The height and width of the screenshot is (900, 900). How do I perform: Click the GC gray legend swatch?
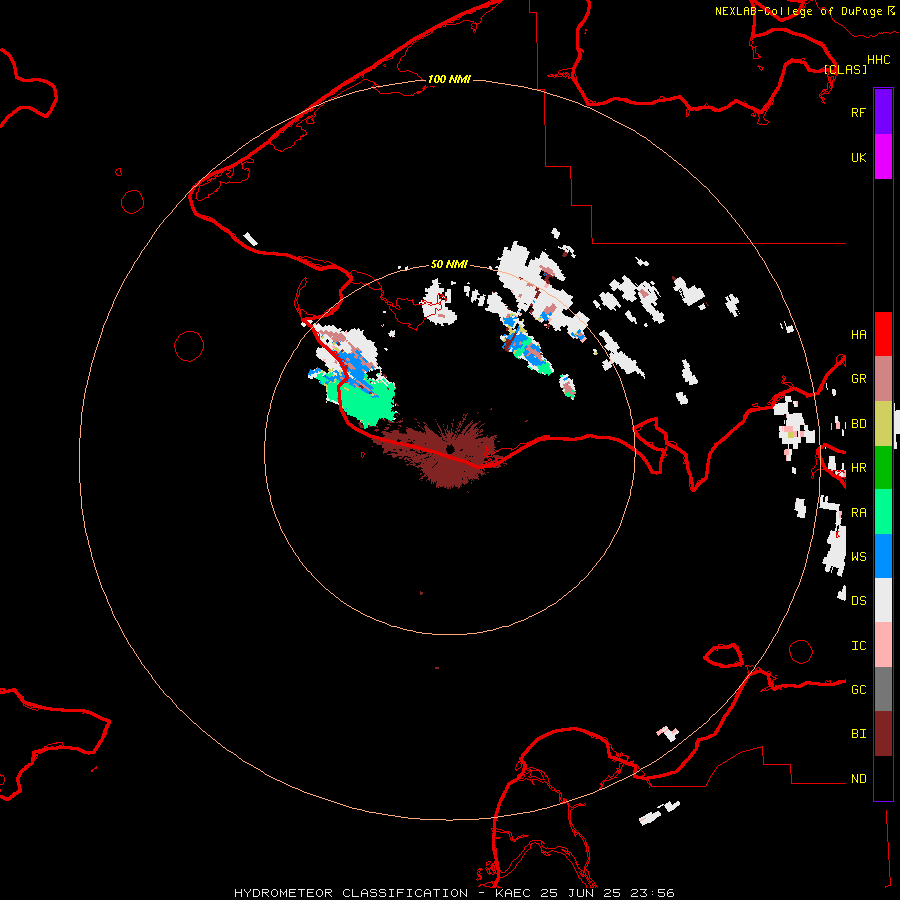click(x=883, y=689)
